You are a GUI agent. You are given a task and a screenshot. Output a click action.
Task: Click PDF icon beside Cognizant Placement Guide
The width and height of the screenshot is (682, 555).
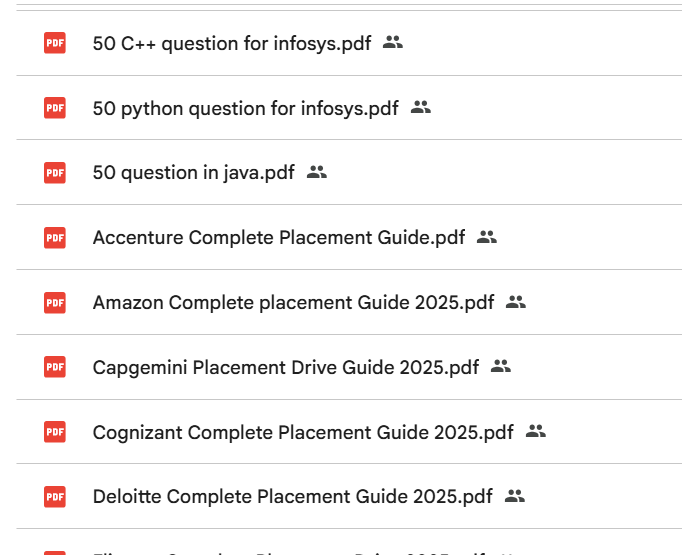[x=55, y=432]
